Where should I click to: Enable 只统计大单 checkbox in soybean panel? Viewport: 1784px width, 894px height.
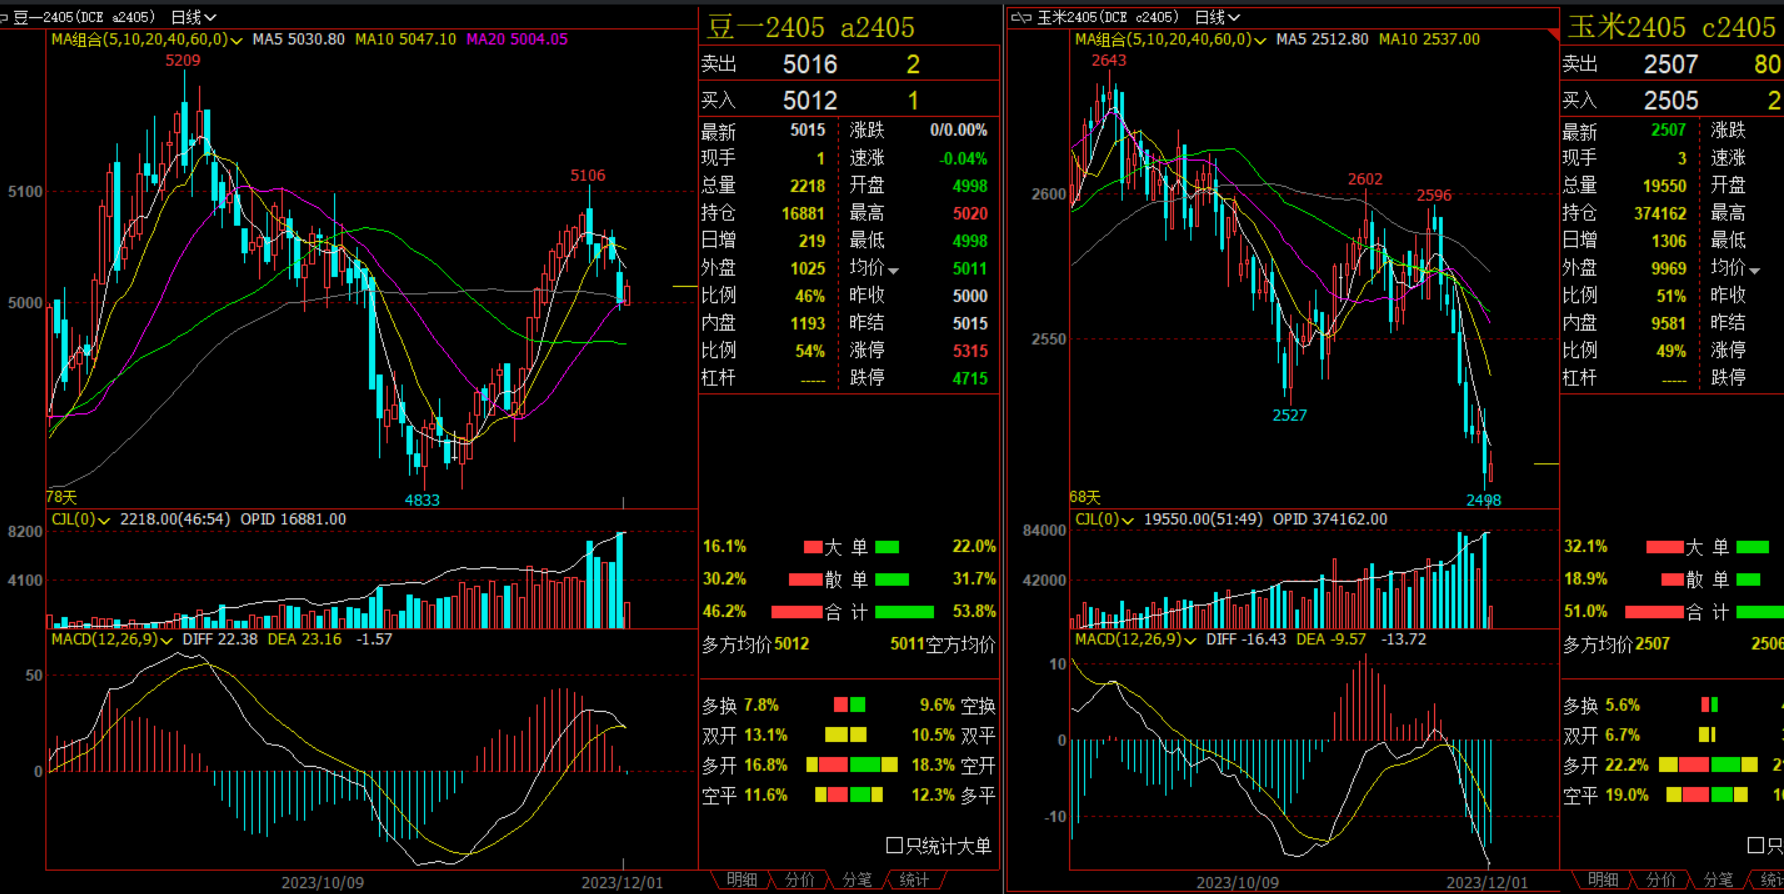[895, 846]
